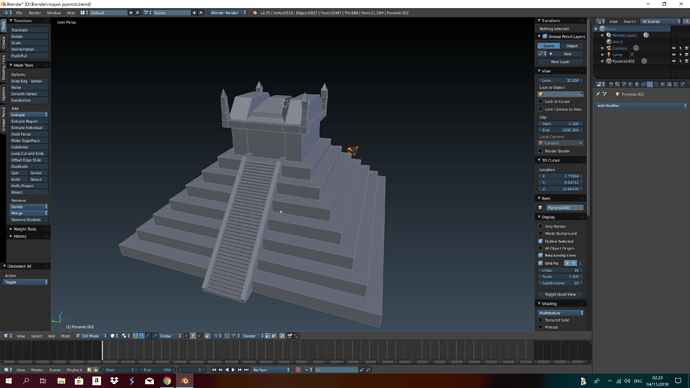Open Chrome from the Windows taskbar
Image resolution: width=690 pixels, height=388 pixels.
pos(167,381)
